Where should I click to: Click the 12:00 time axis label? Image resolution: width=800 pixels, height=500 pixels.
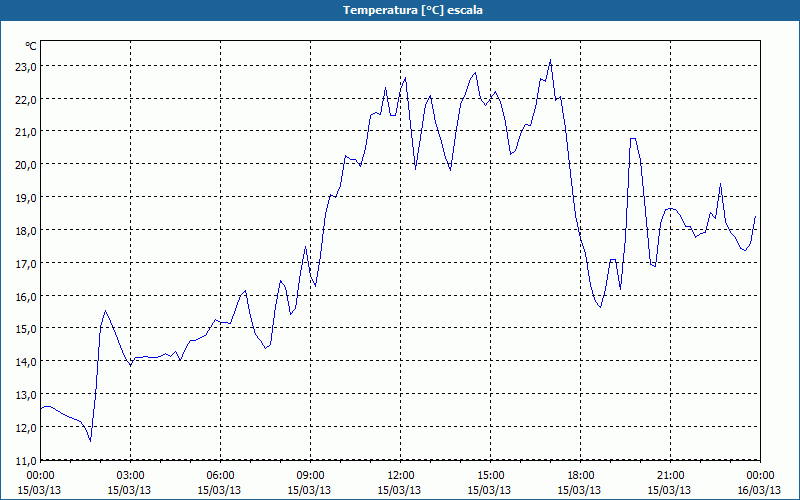coord(401,475)
